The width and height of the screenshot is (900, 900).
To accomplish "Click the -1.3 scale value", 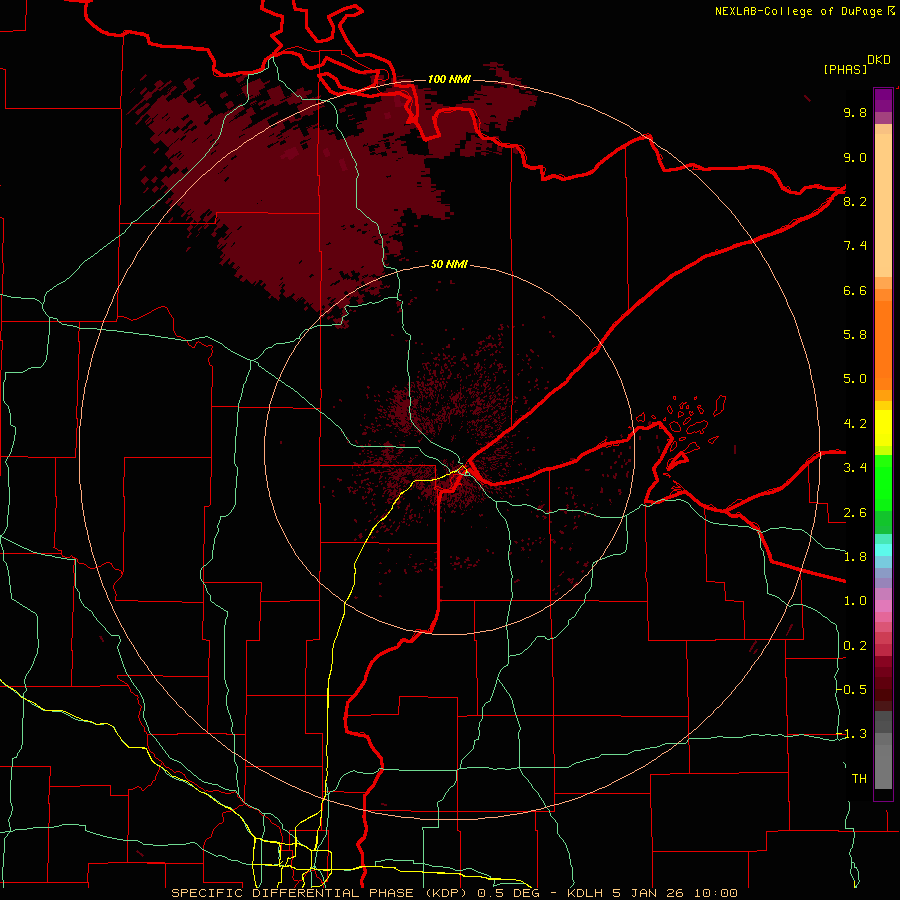I will pyautogui.click(x=851, y=735).
